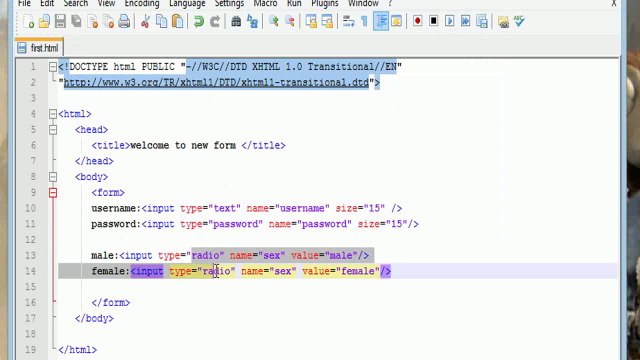Click the 'username:' label text on line 10

pyautogui.click(x=116, y=208)
